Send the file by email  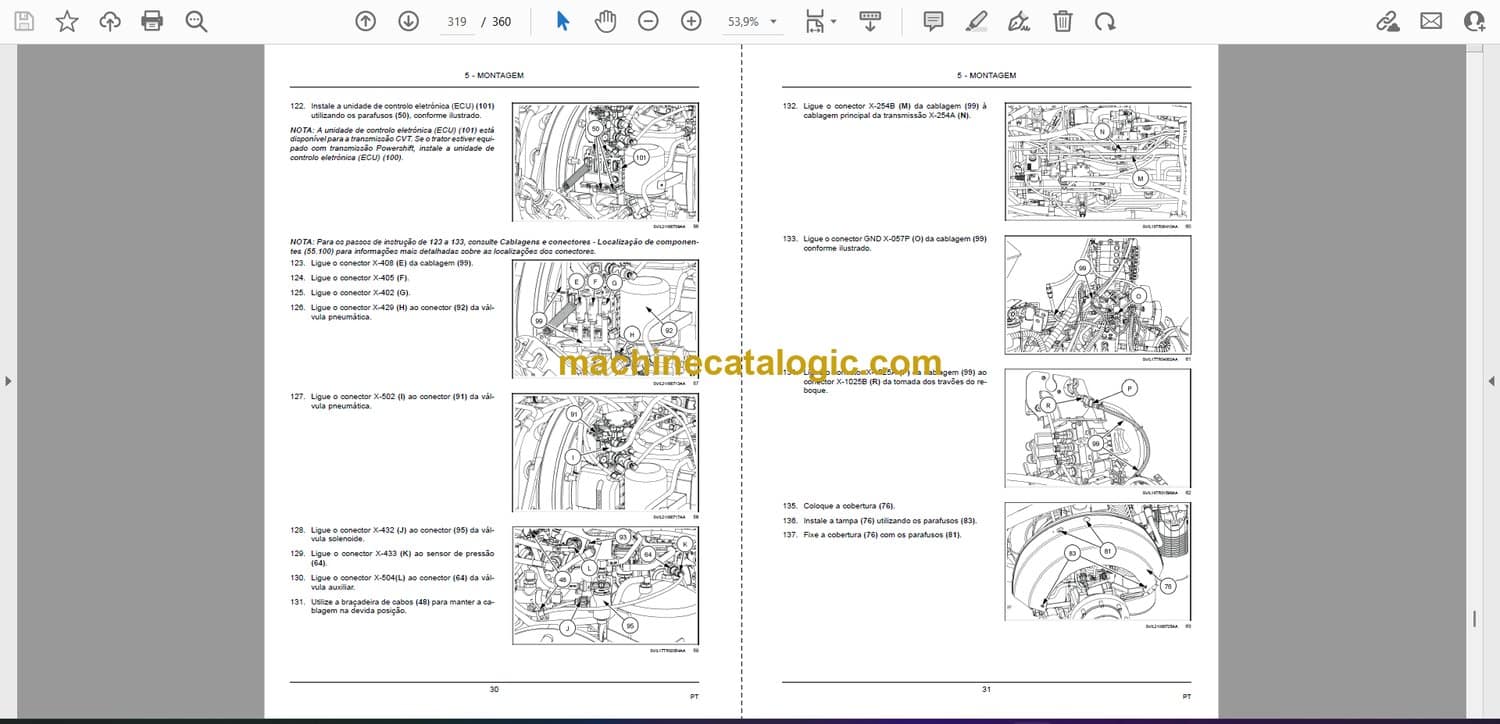tap(1431, 21)
